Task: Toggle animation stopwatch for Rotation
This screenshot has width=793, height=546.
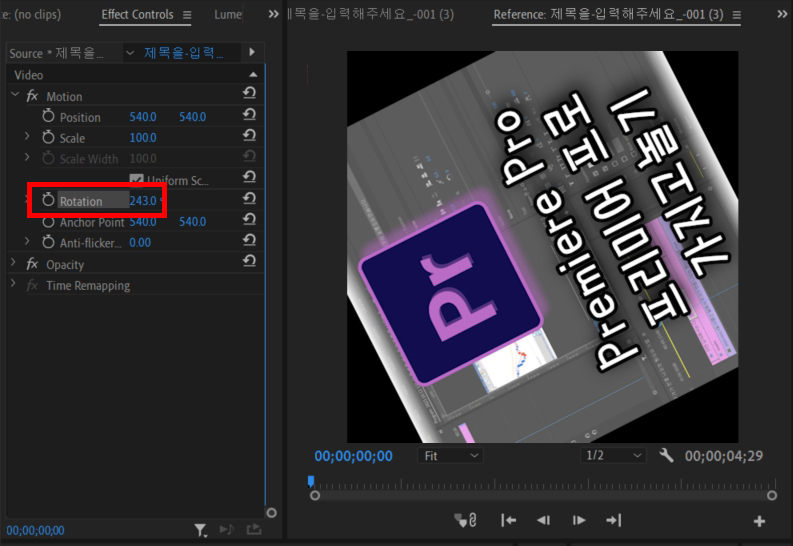Action: (48, 200)
